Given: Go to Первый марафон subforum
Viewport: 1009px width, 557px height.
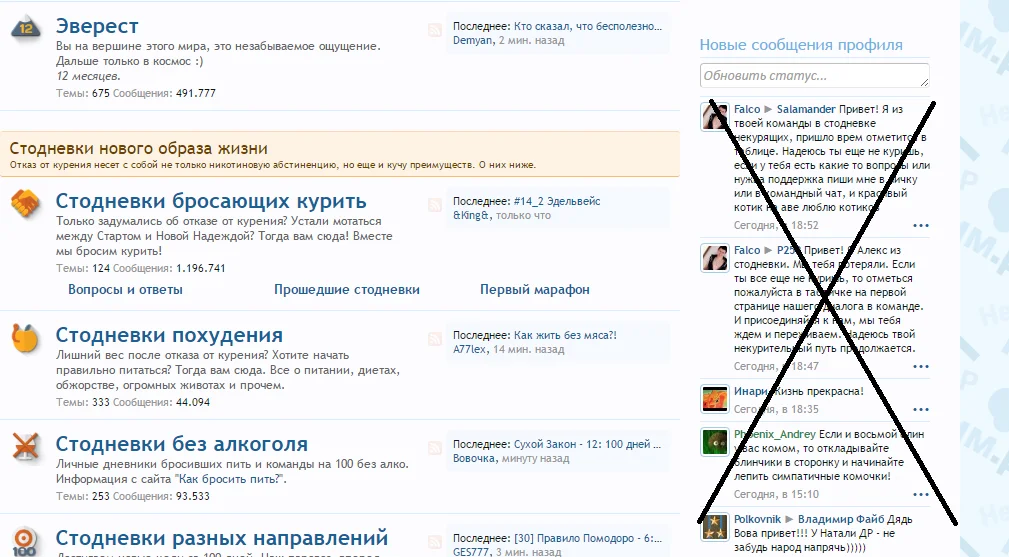Looking at the screenshot, I should point(535,289).
